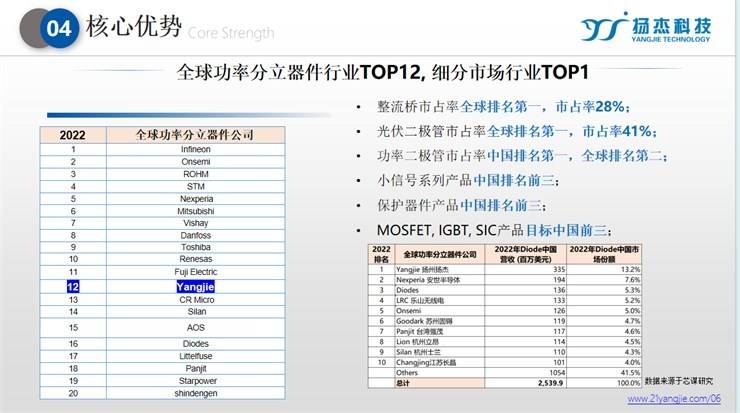Click the Silan 杭州士兰 row

[505, 352]
